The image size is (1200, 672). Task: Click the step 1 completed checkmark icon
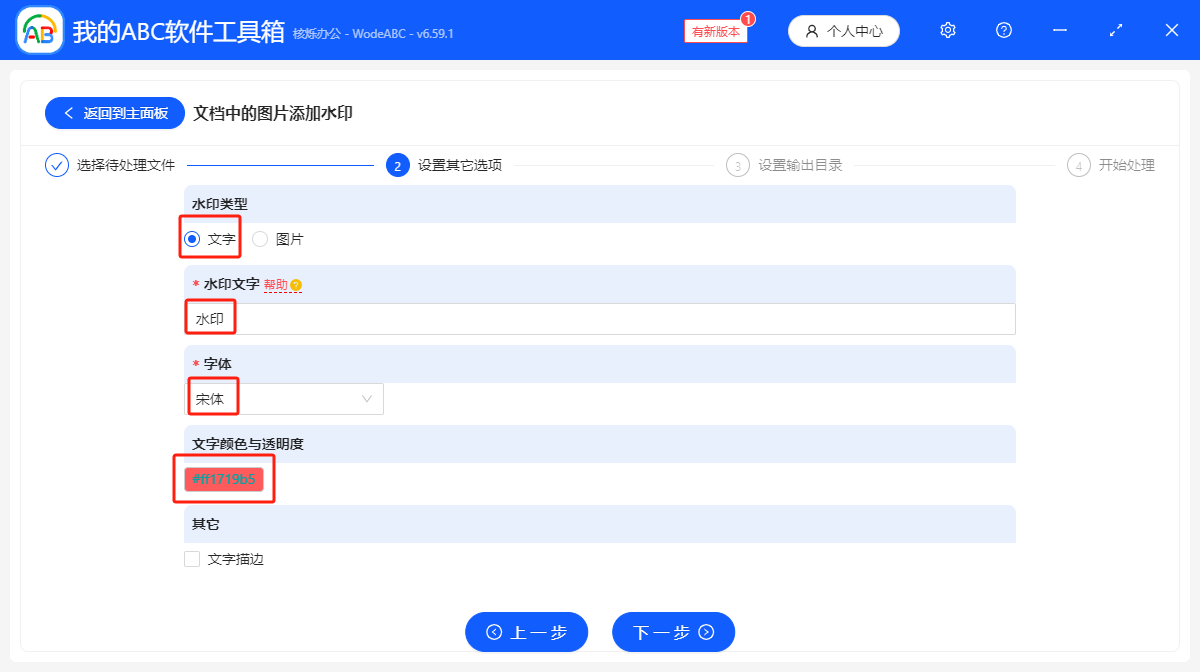[56, 165]
